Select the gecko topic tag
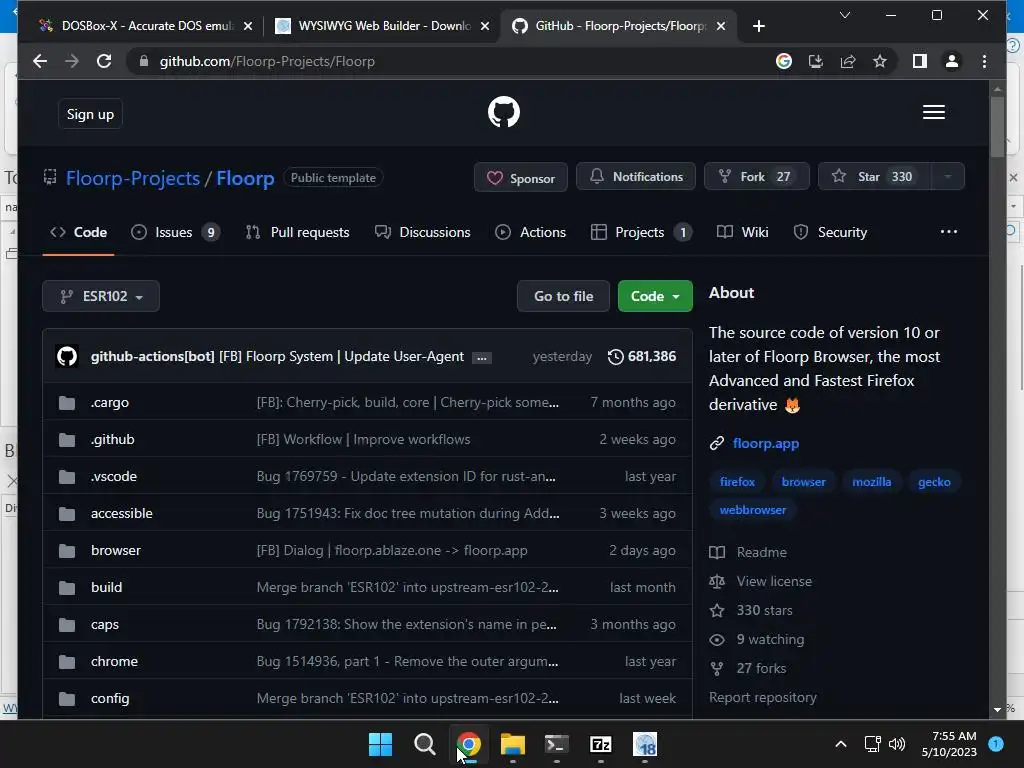 (934, 482)
